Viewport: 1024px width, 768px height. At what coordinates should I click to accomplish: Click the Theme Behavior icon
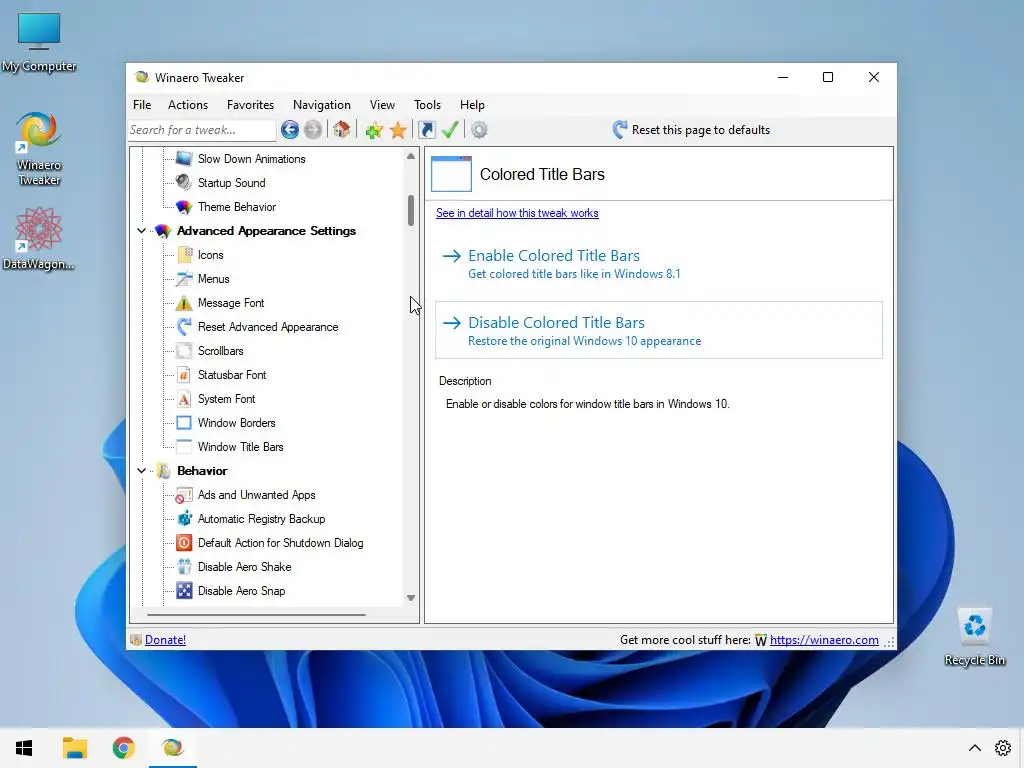(184, 207)
